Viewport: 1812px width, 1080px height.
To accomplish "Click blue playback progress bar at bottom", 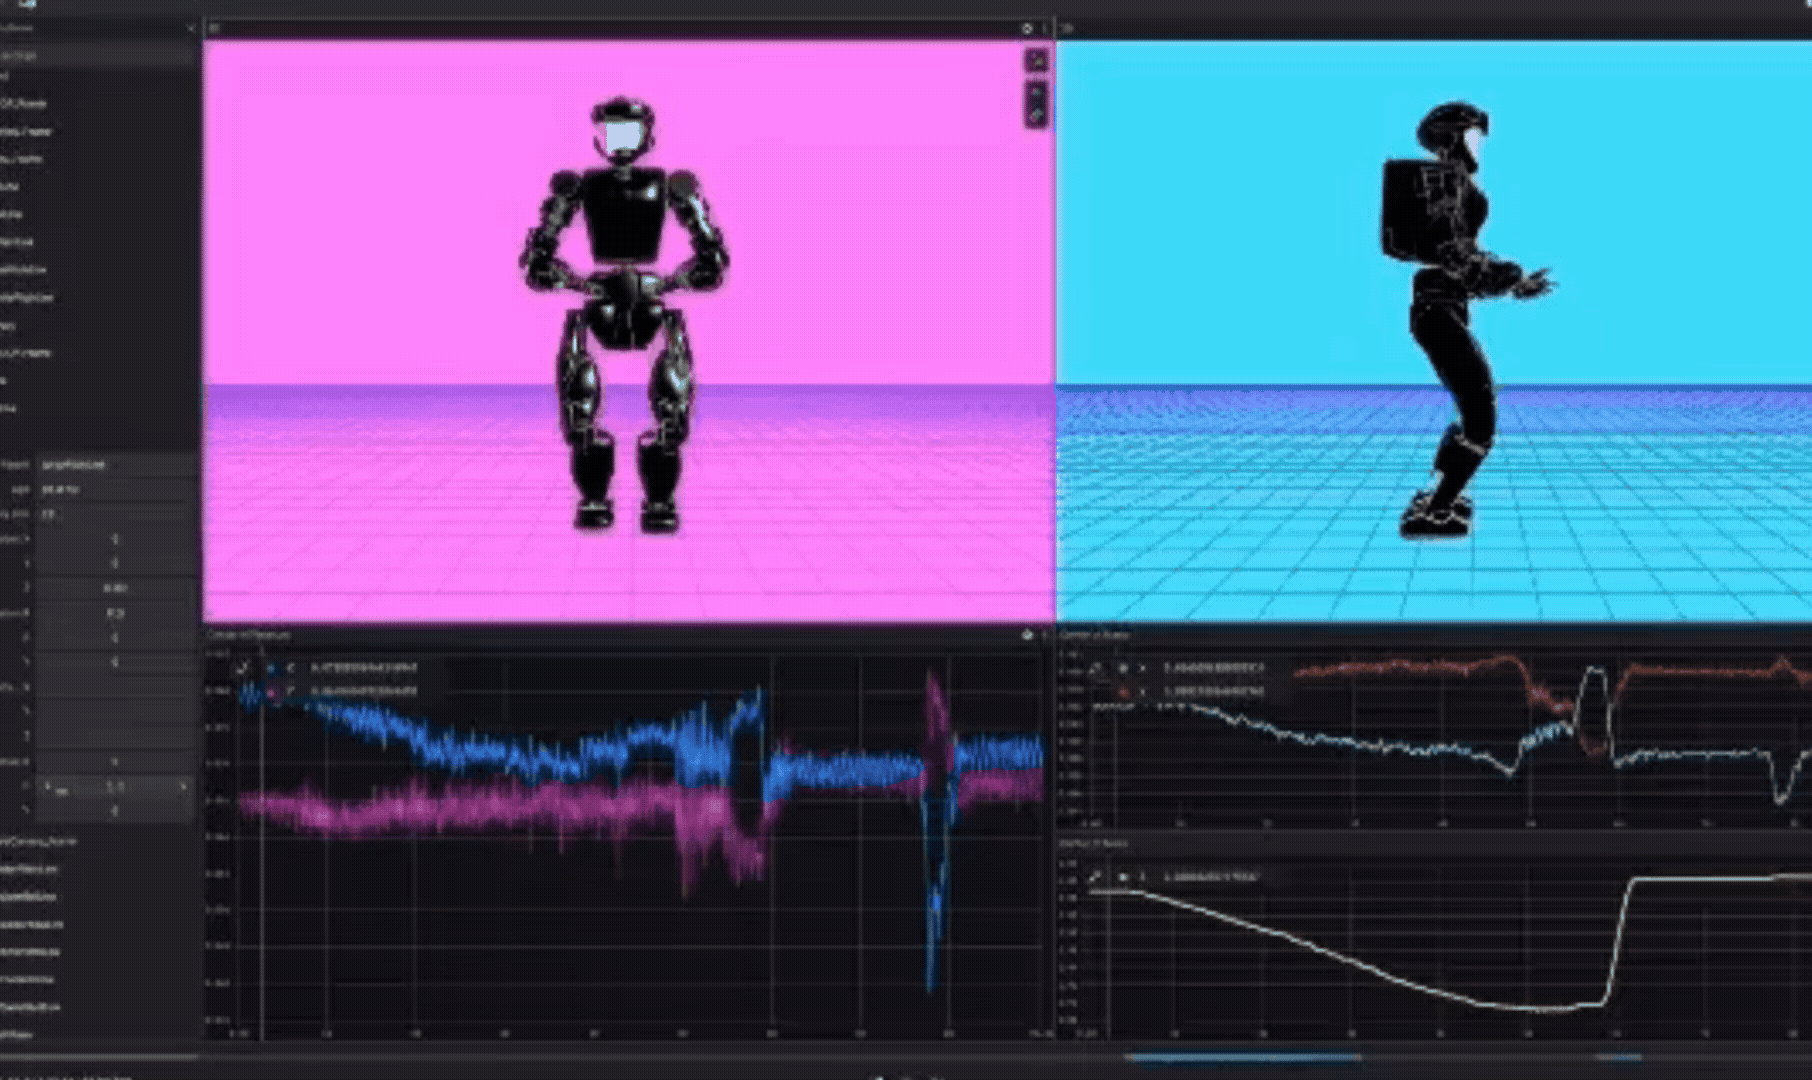I will [x=1241, y=1056].
